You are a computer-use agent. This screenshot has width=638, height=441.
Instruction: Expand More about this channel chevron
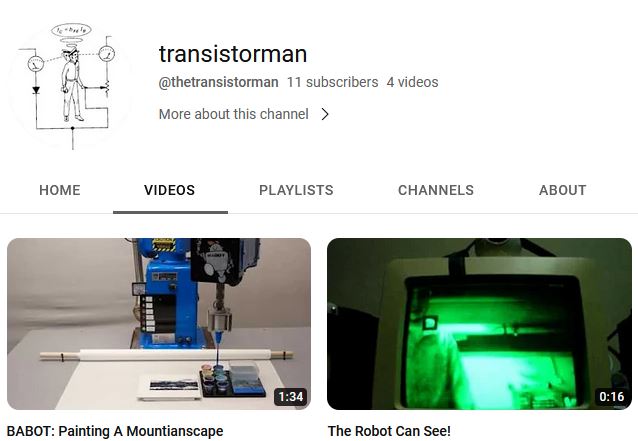(325, 114)
